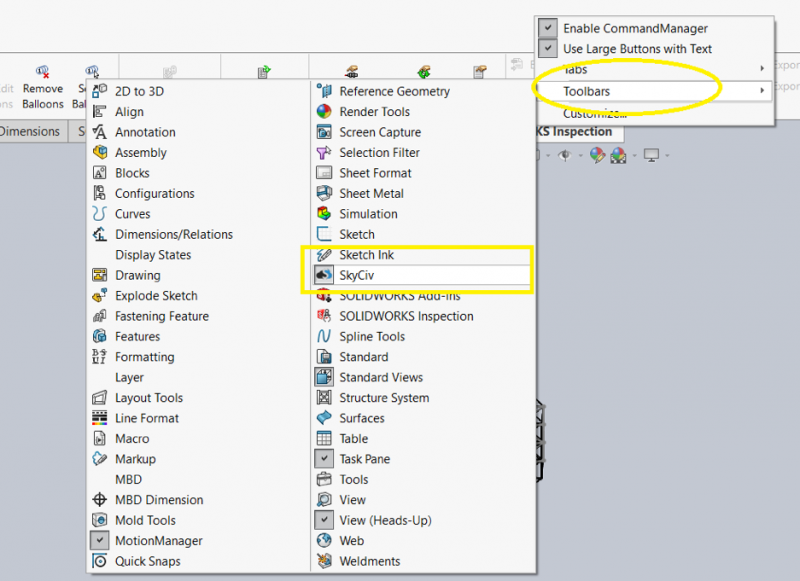
Task: Disable the Task Pane toolbar checkbox
Action: [324, 458]
